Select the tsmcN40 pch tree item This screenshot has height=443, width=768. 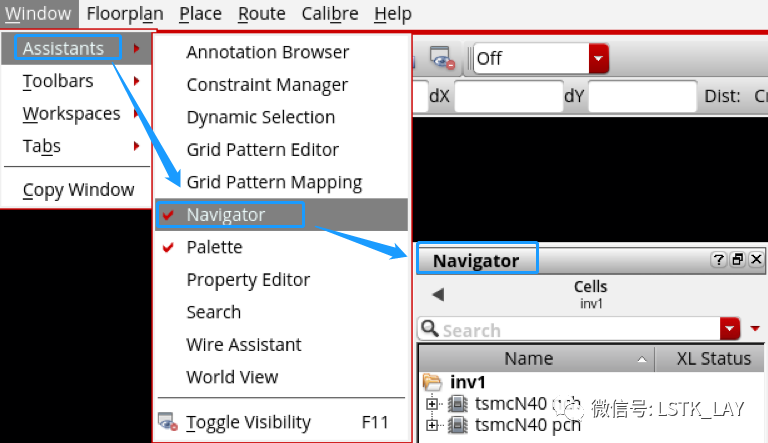(528, 425)
